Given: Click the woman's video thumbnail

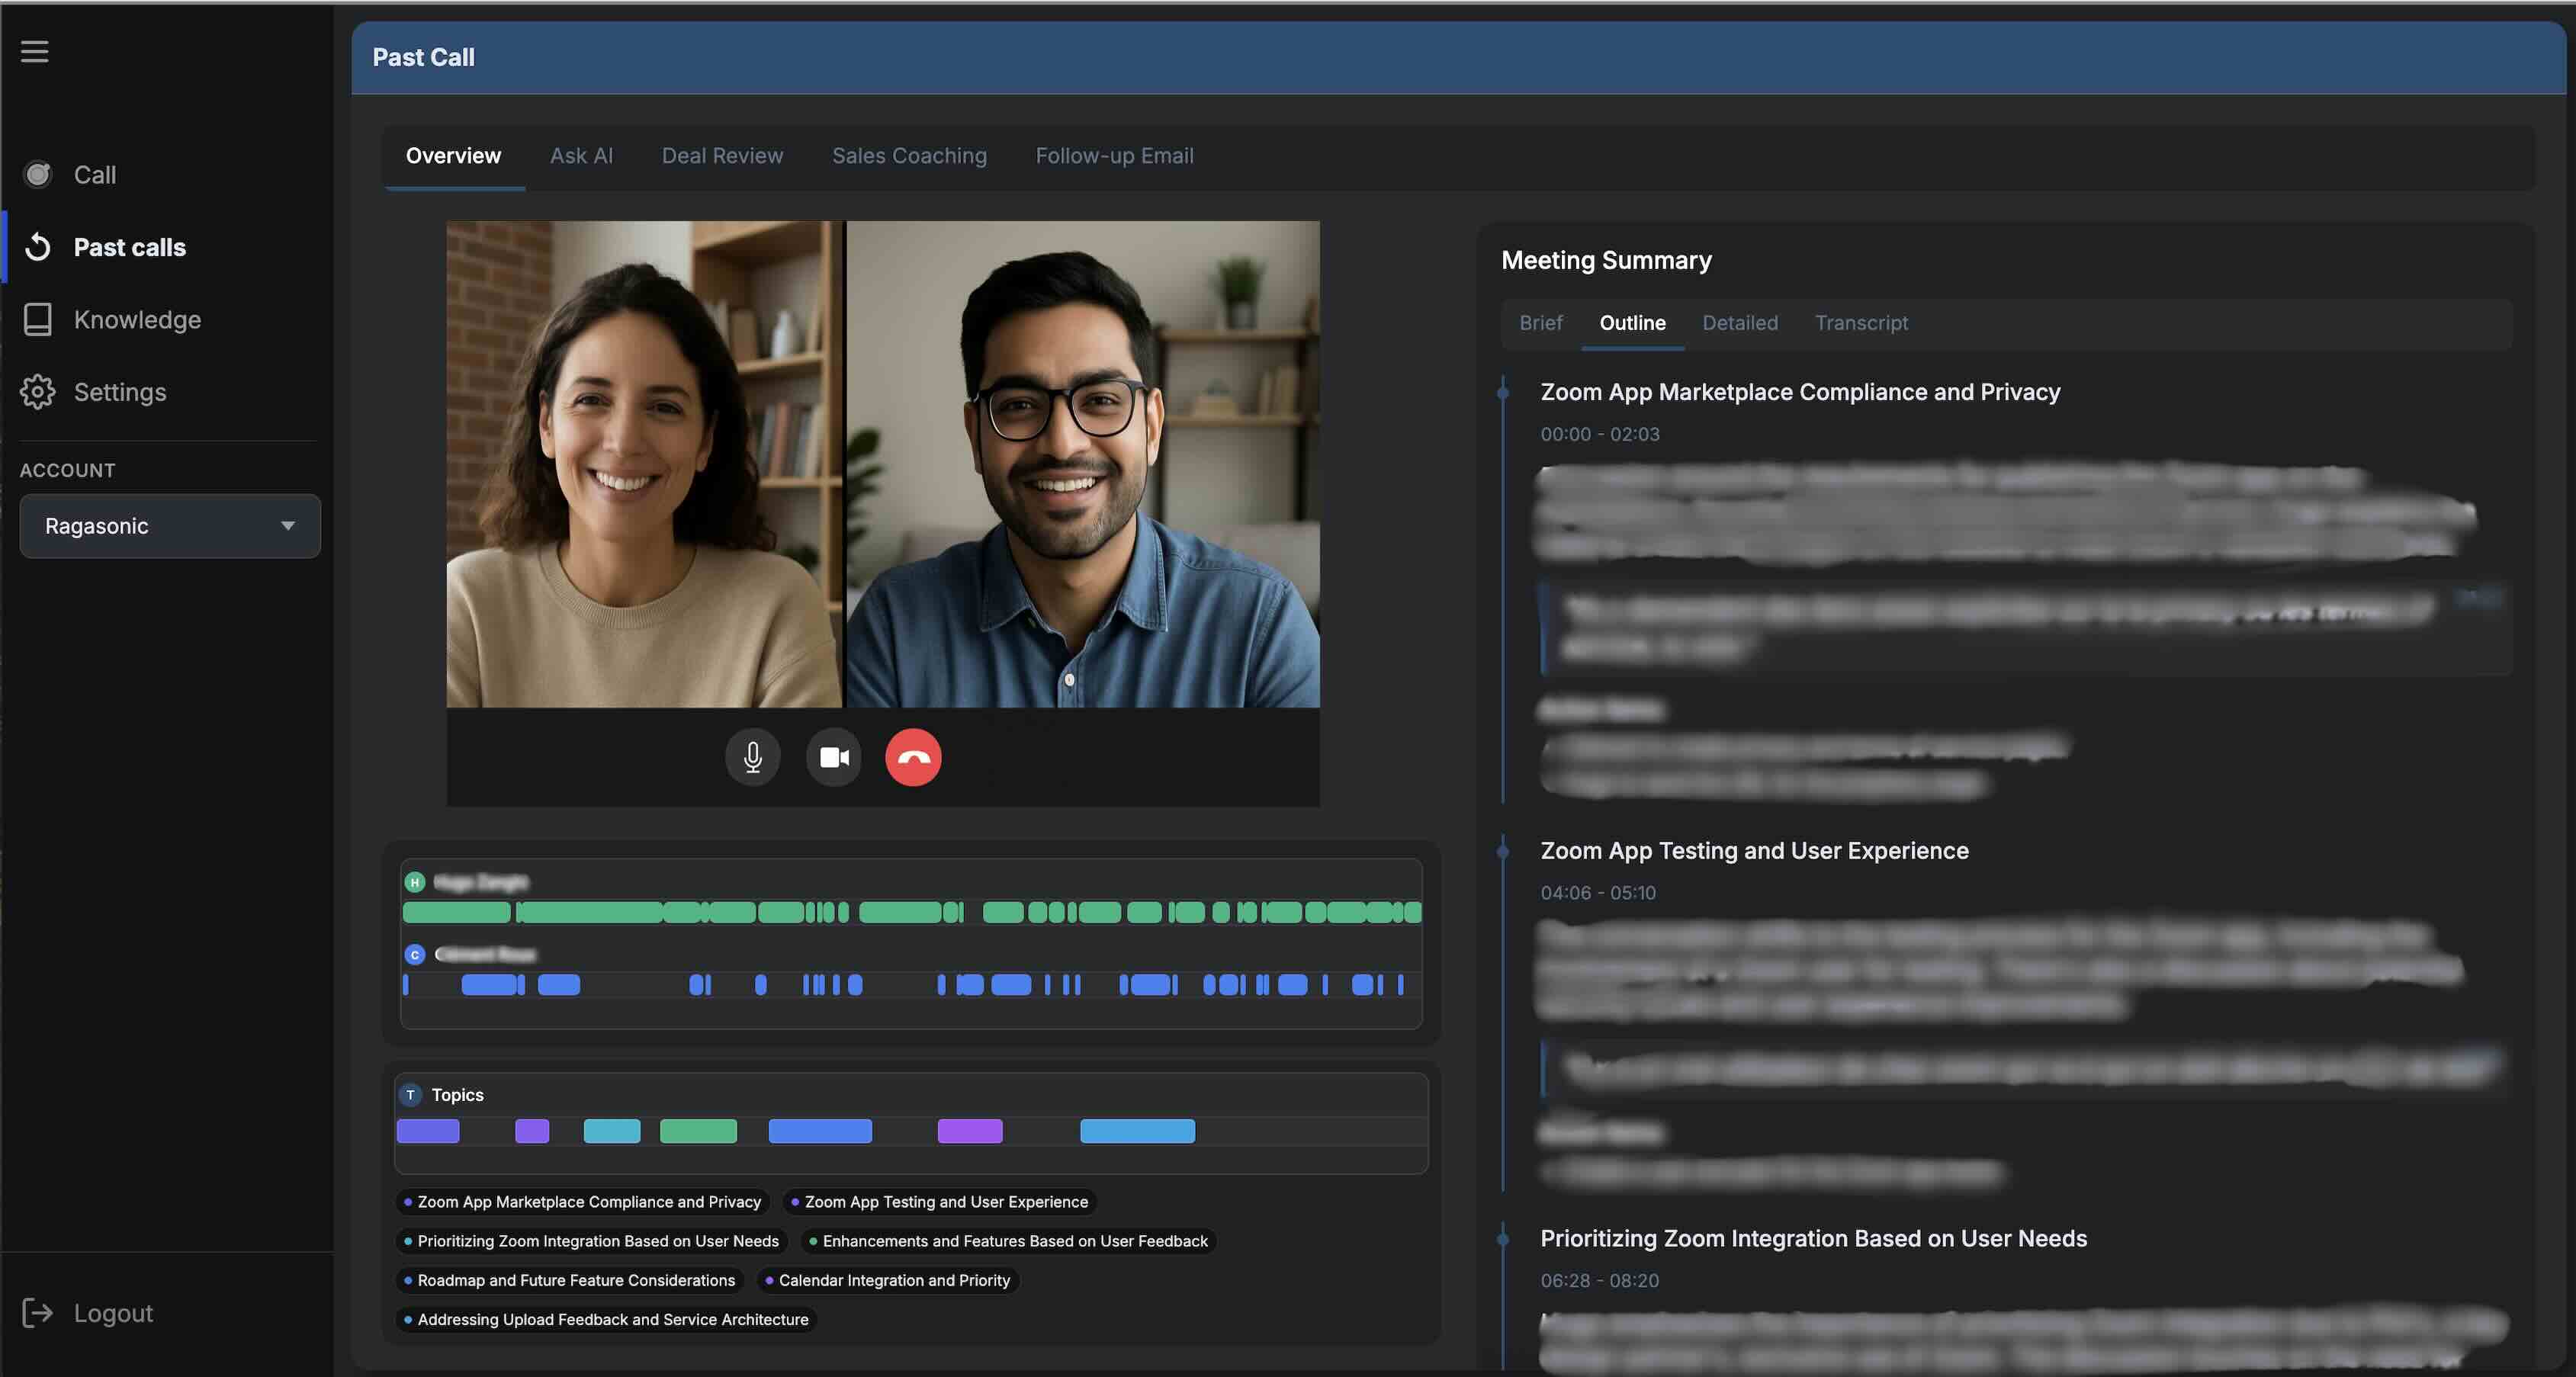Looking at the screenshot, I should coord(644,464).
